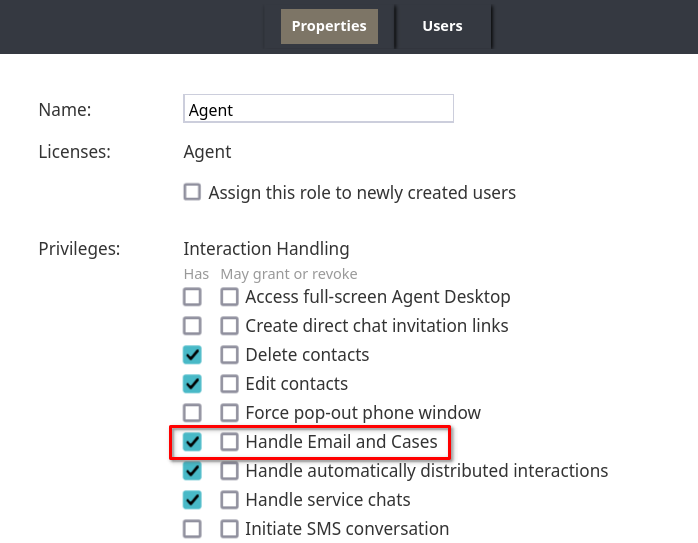Screen dimensions: 698x543
Task: Check May grant for Handle Email and Cases
Action: (x=229, y=442)
